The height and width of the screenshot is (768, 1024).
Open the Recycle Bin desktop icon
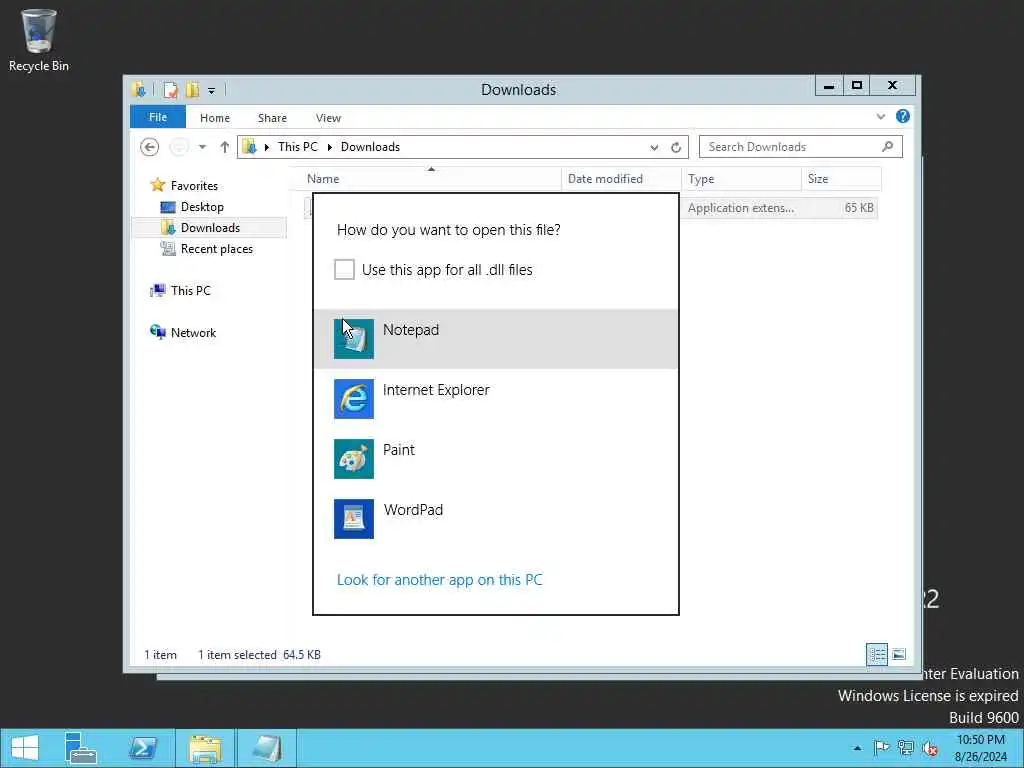pyautogui.click(x=39, y=40)
